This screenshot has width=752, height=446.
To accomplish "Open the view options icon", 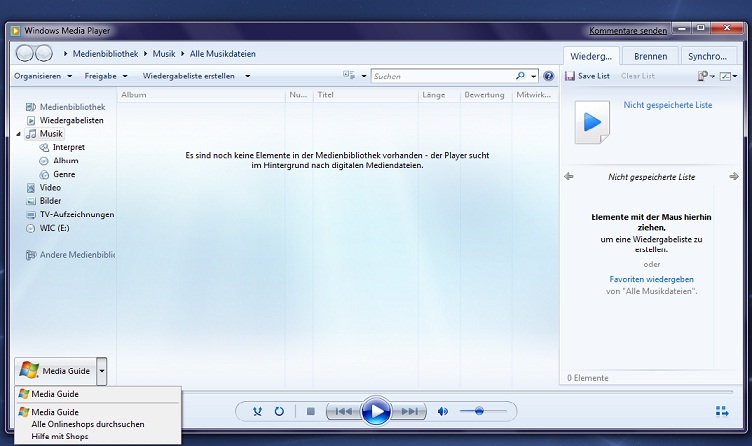I will tap(349, 75).
